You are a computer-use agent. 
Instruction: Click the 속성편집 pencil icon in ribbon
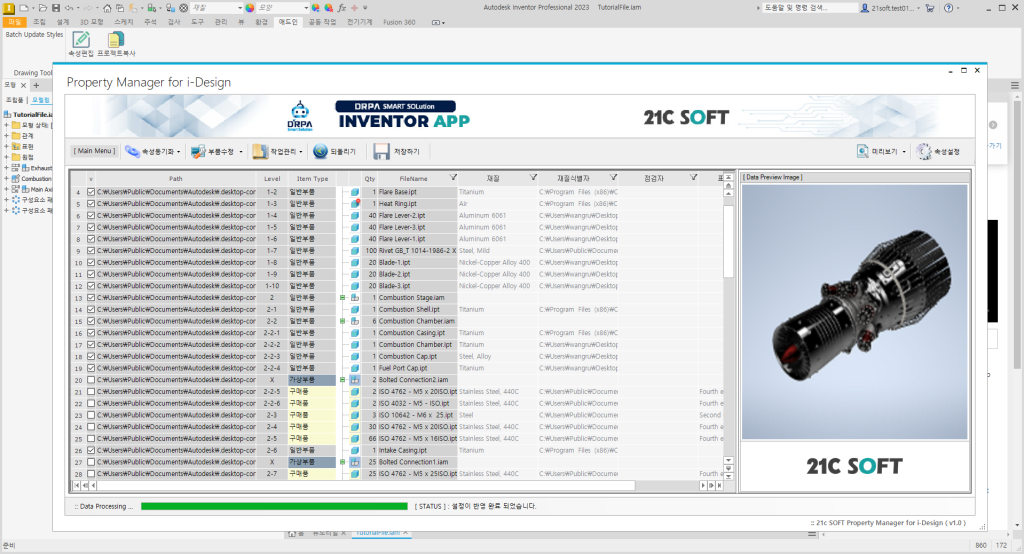point(81,40)
